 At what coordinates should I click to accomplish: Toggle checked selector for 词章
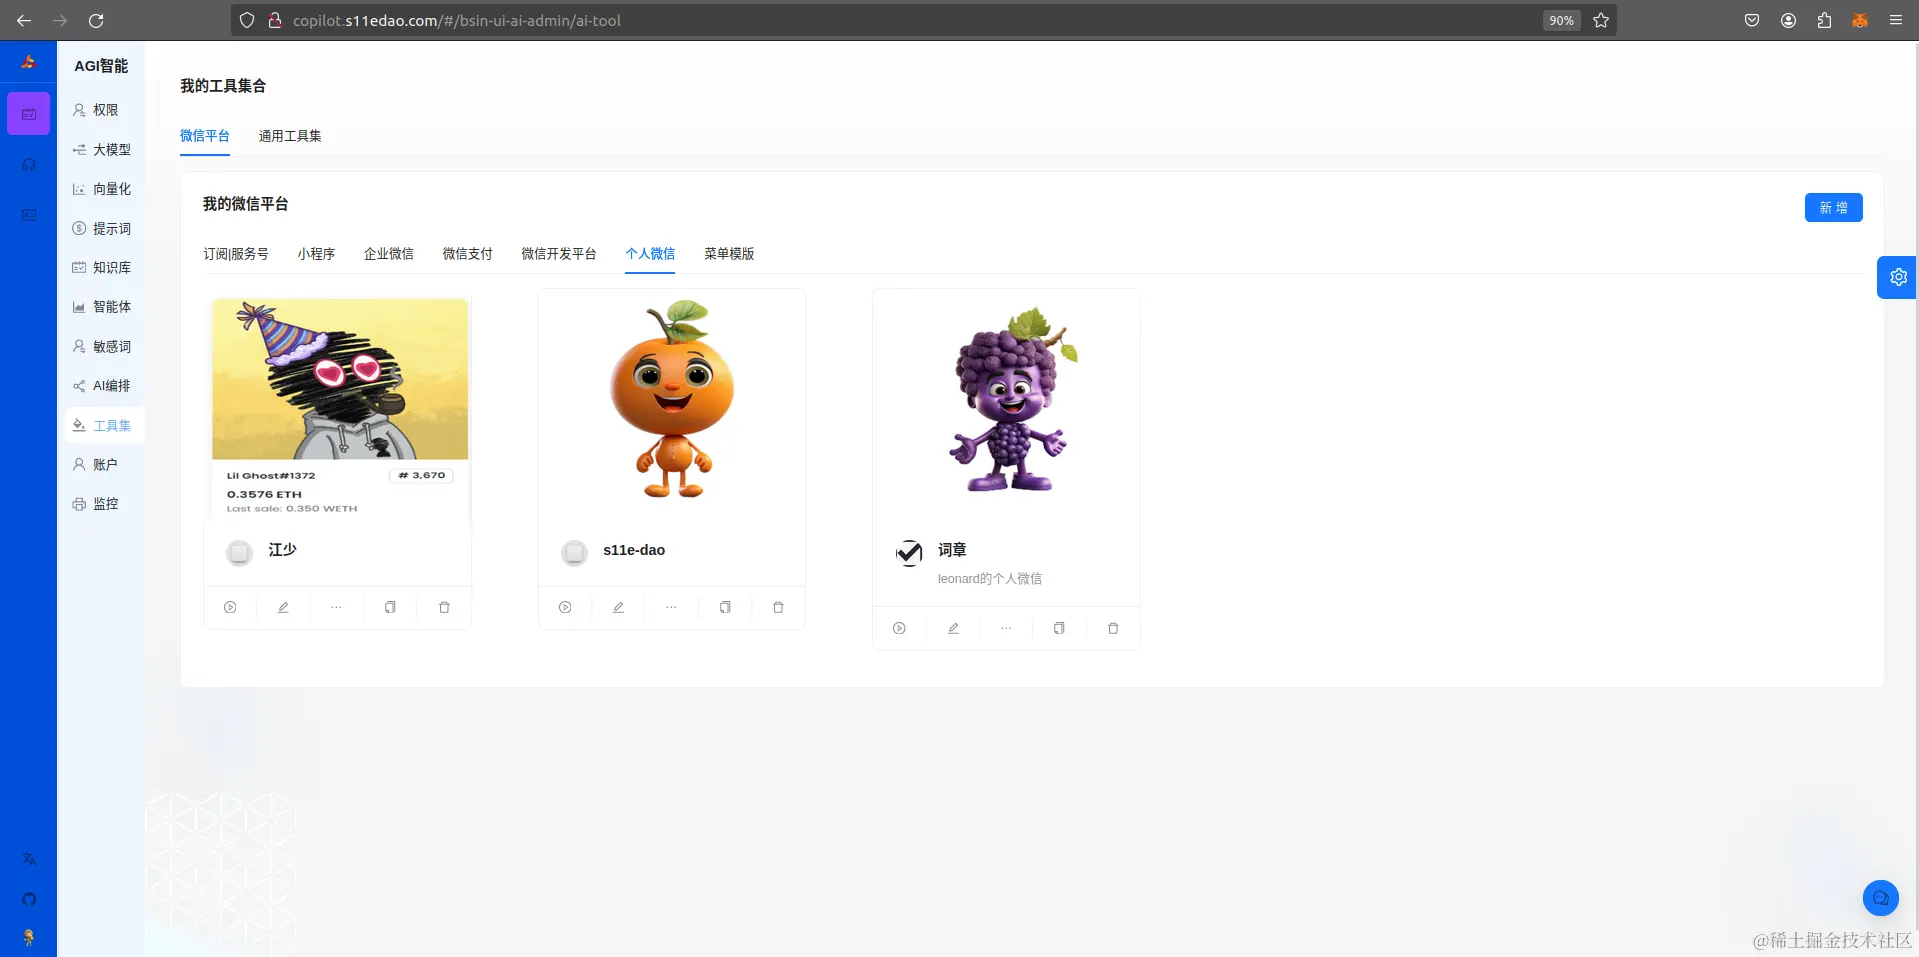tap(909, 552)
